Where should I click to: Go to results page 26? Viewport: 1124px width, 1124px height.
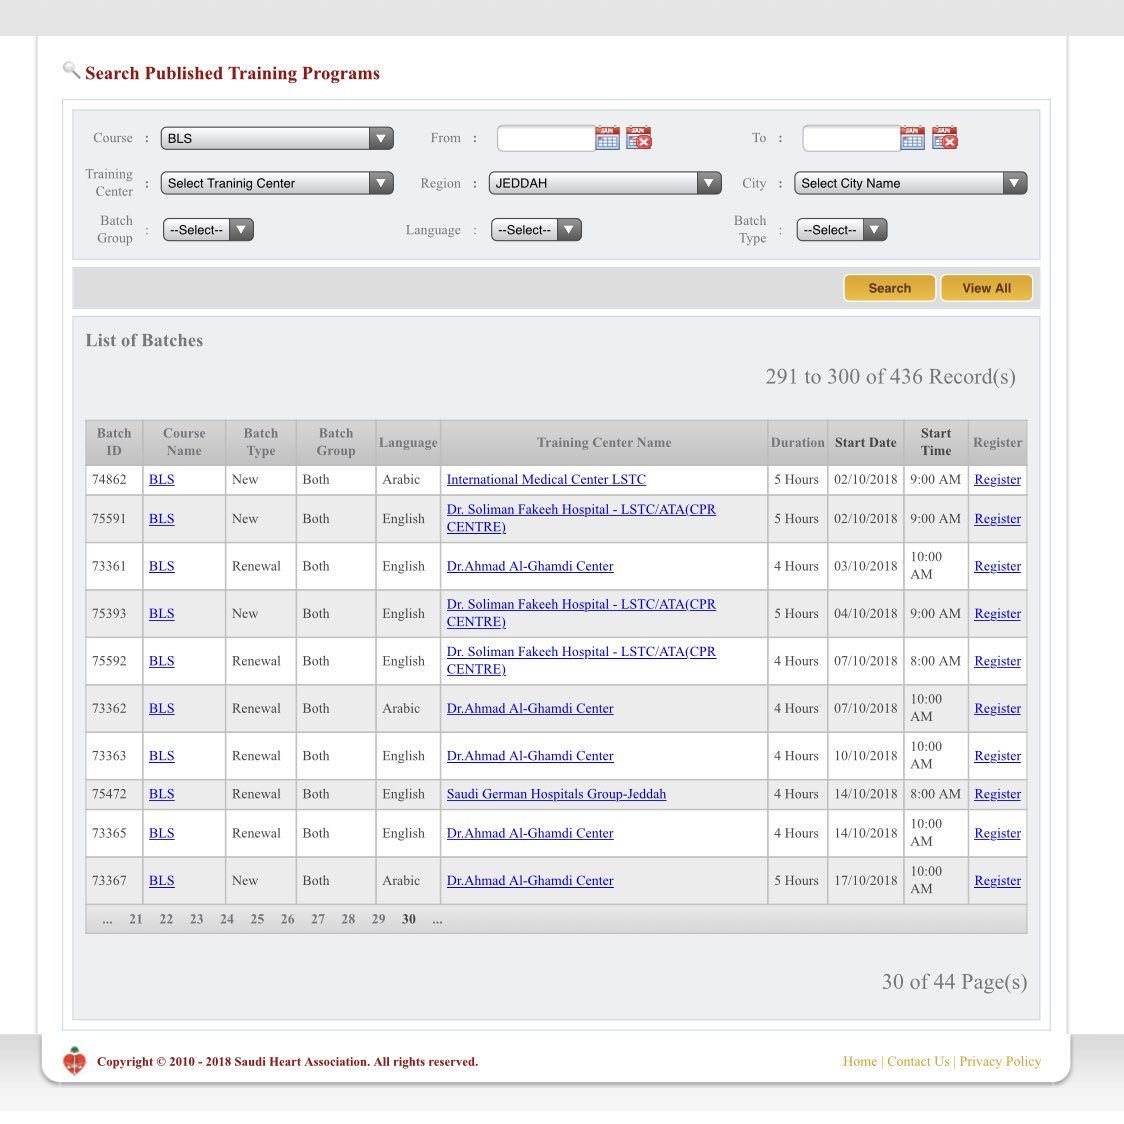(x=287, y=919)
